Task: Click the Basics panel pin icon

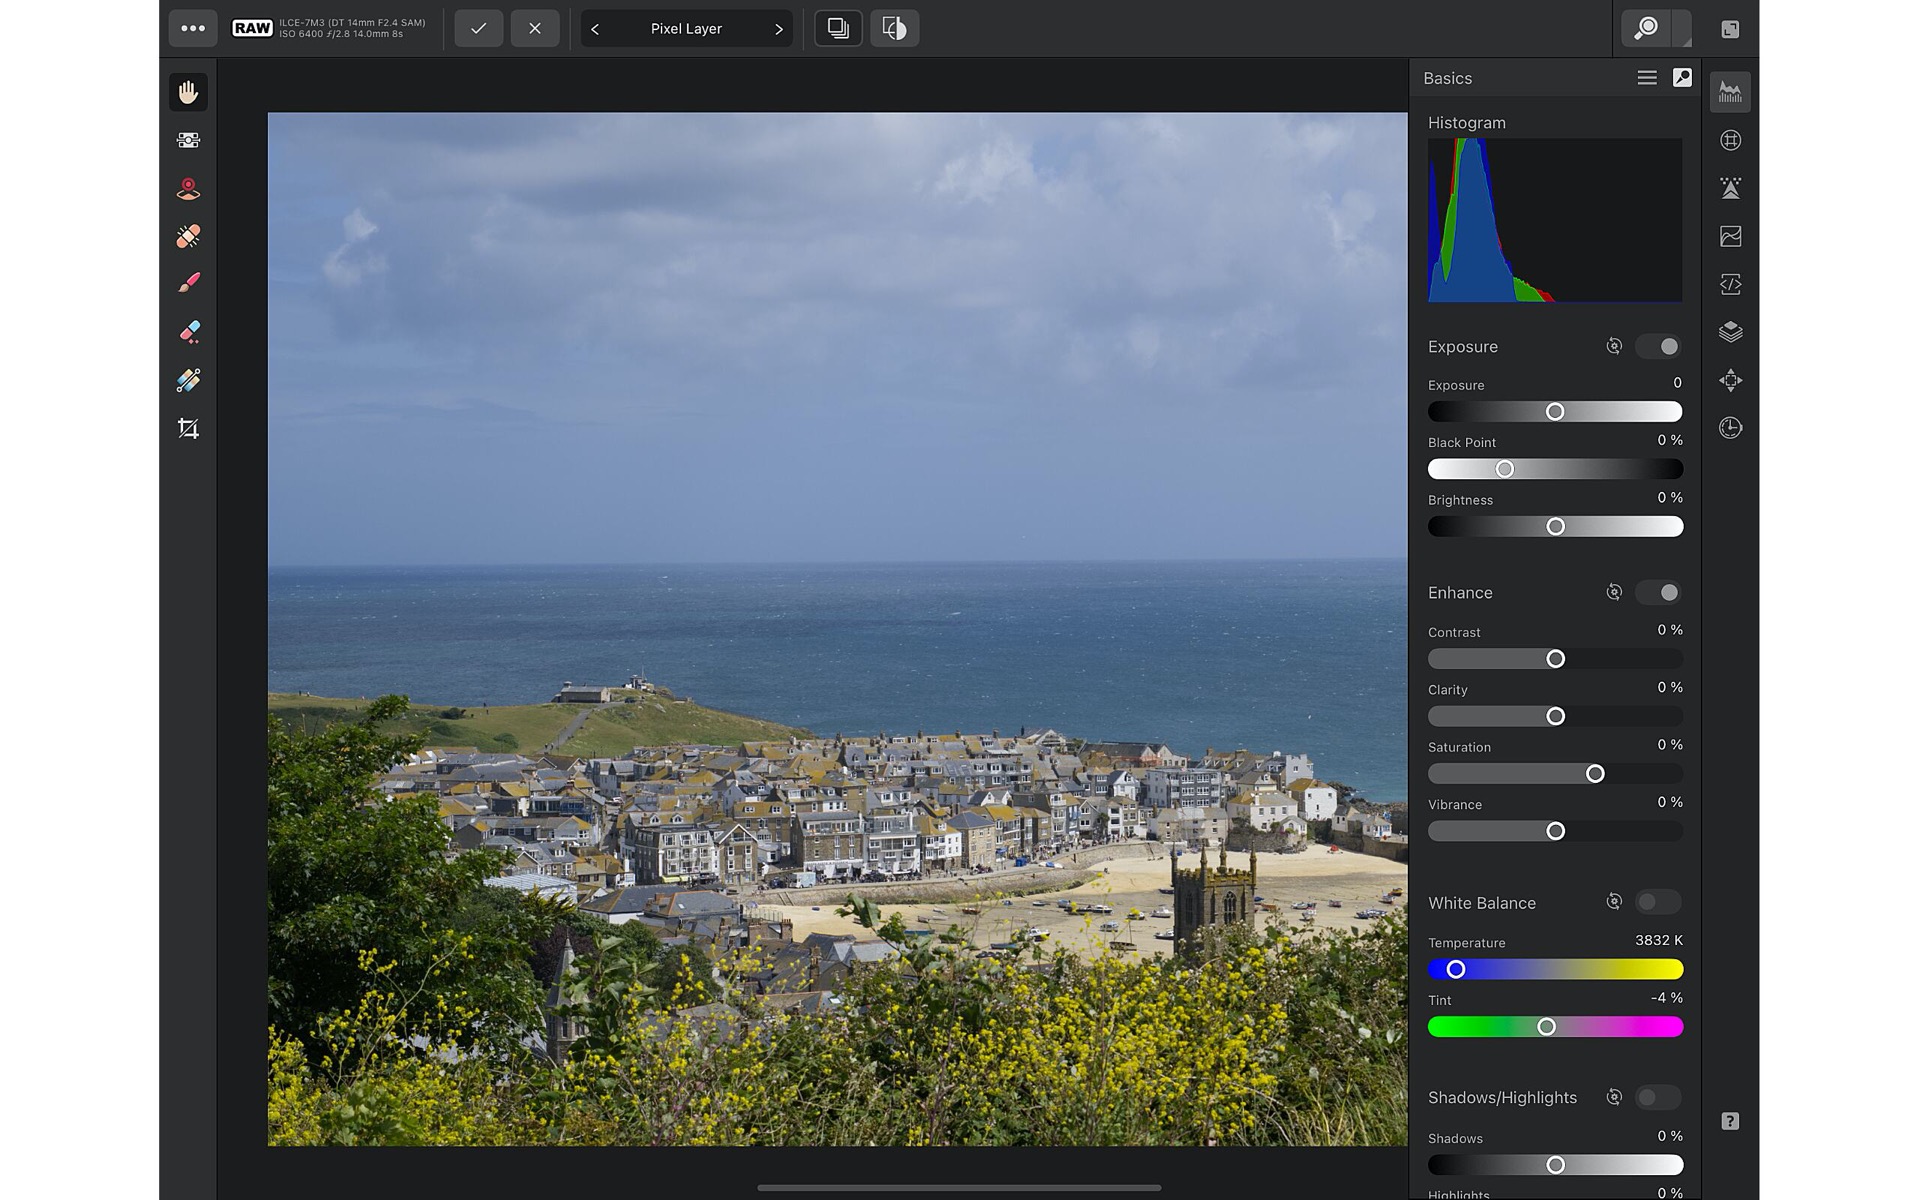Action: coord(1682,77)
